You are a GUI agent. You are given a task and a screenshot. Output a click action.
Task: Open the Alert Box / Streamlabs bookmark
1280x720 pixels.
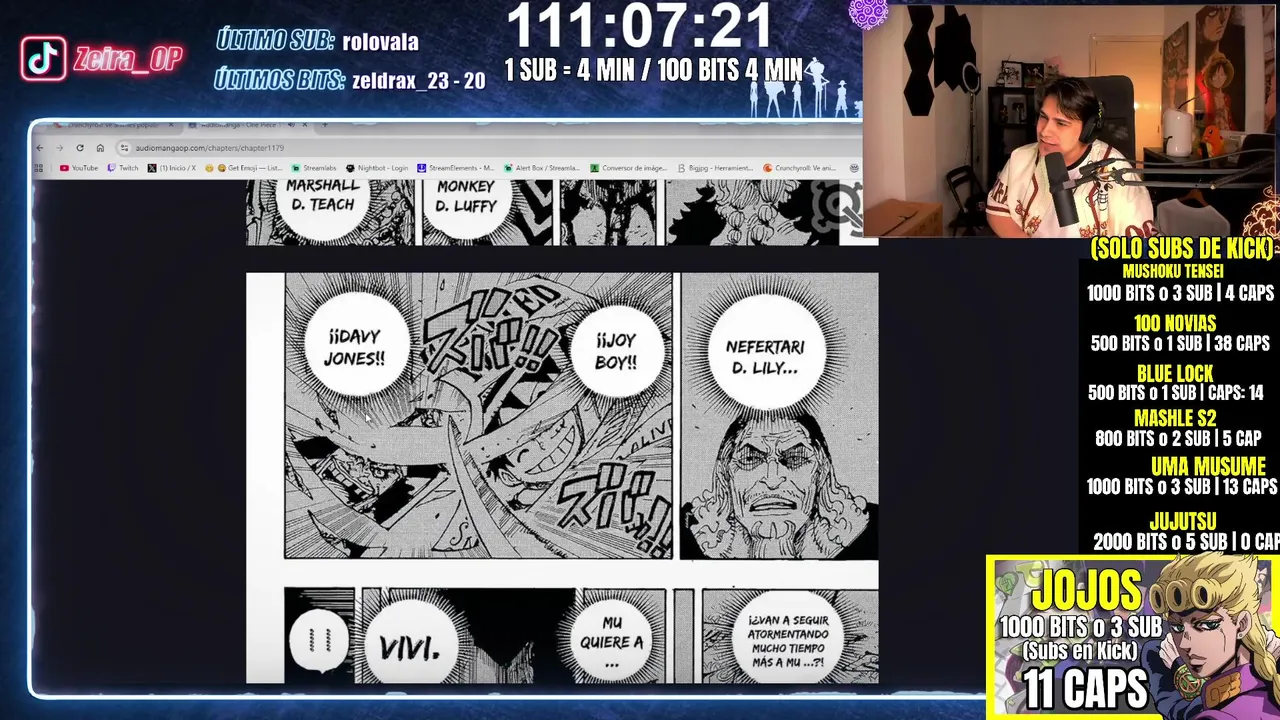[541, 168]
